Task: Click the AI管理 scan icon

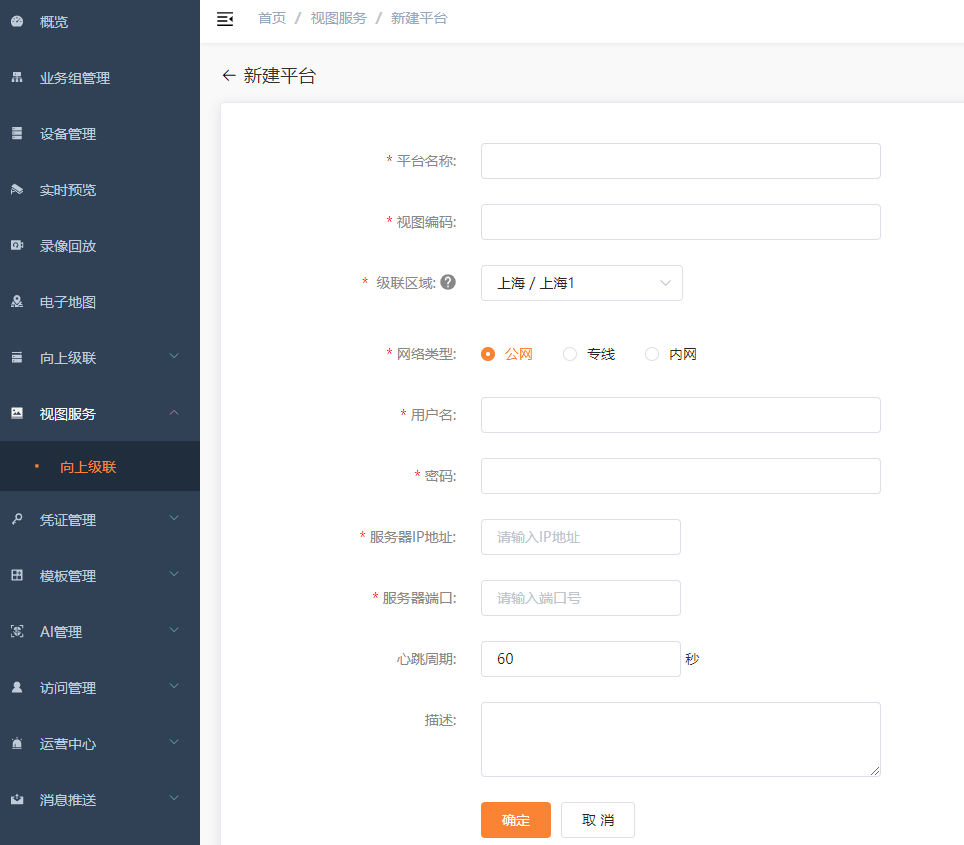Action: click(x=17, y=631)
